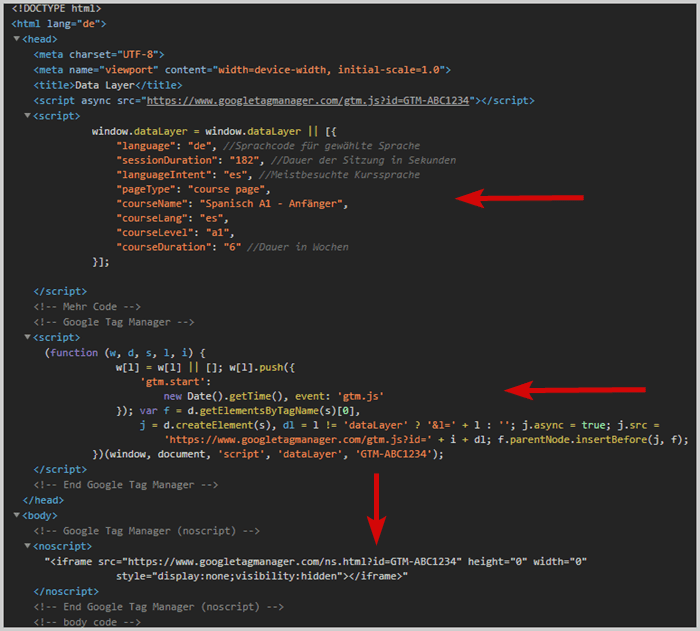Click the "language": "de" line
The height and width of the screenshot is (631, 700).
pyautogui.click(x=268, y=146)
